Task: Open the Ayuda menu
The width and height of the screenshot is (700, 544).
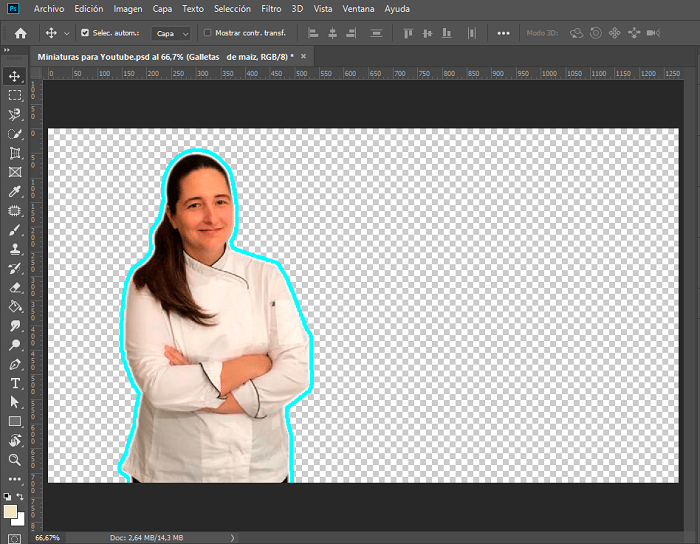Action: click(x=397, y=9)
